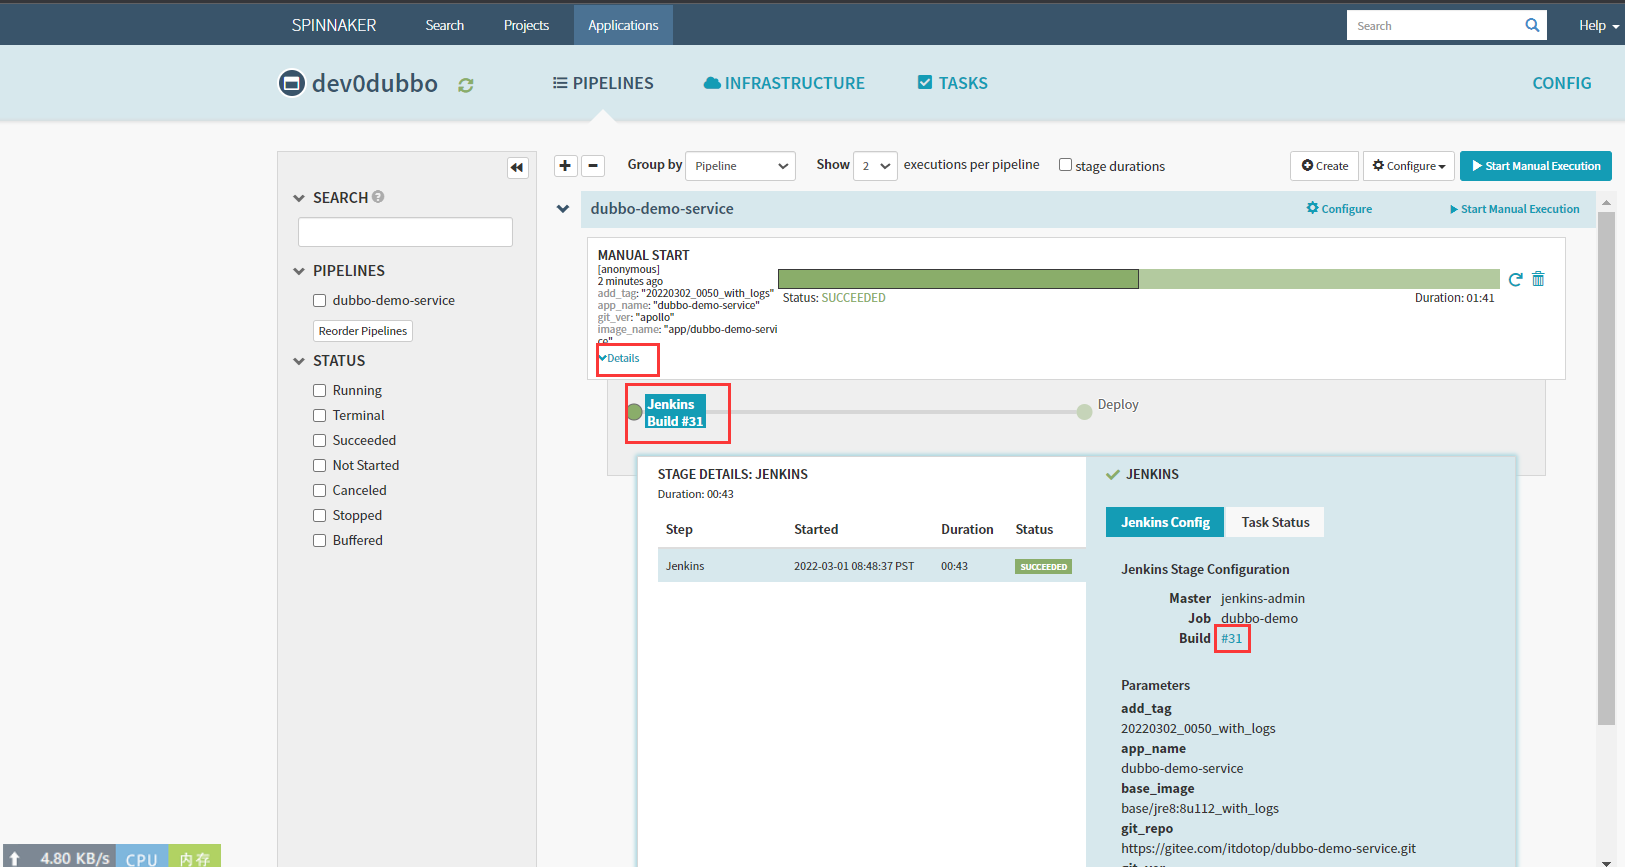Re-run execution with the circular arrow icon
1625x867 pixels.
(x=1515, y=279)
